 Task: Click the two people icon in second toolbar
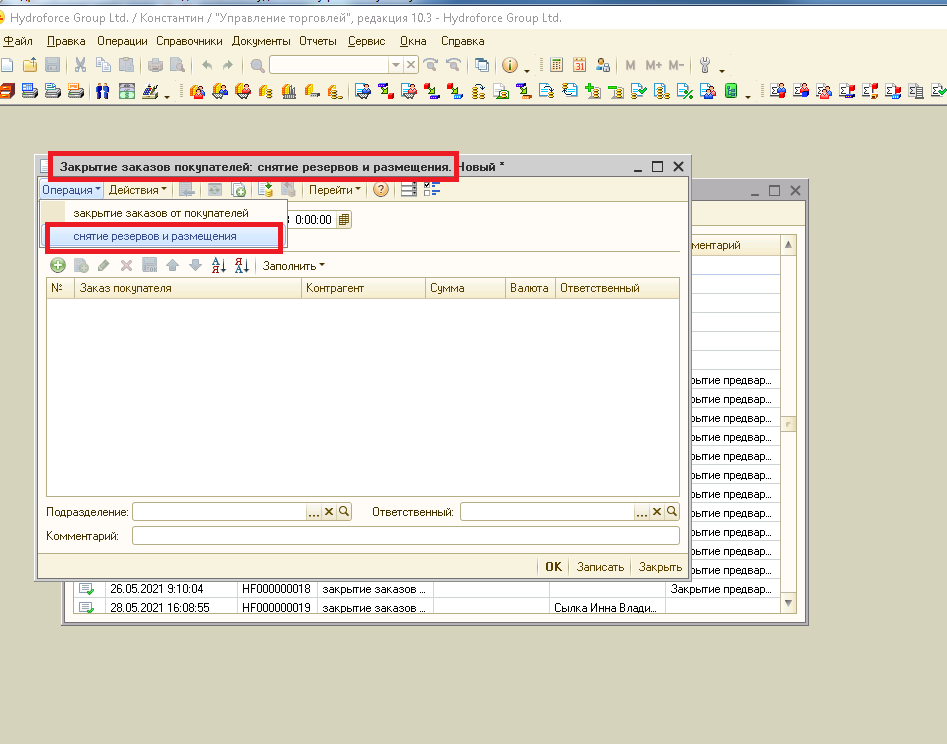click(x=103, y=92)
